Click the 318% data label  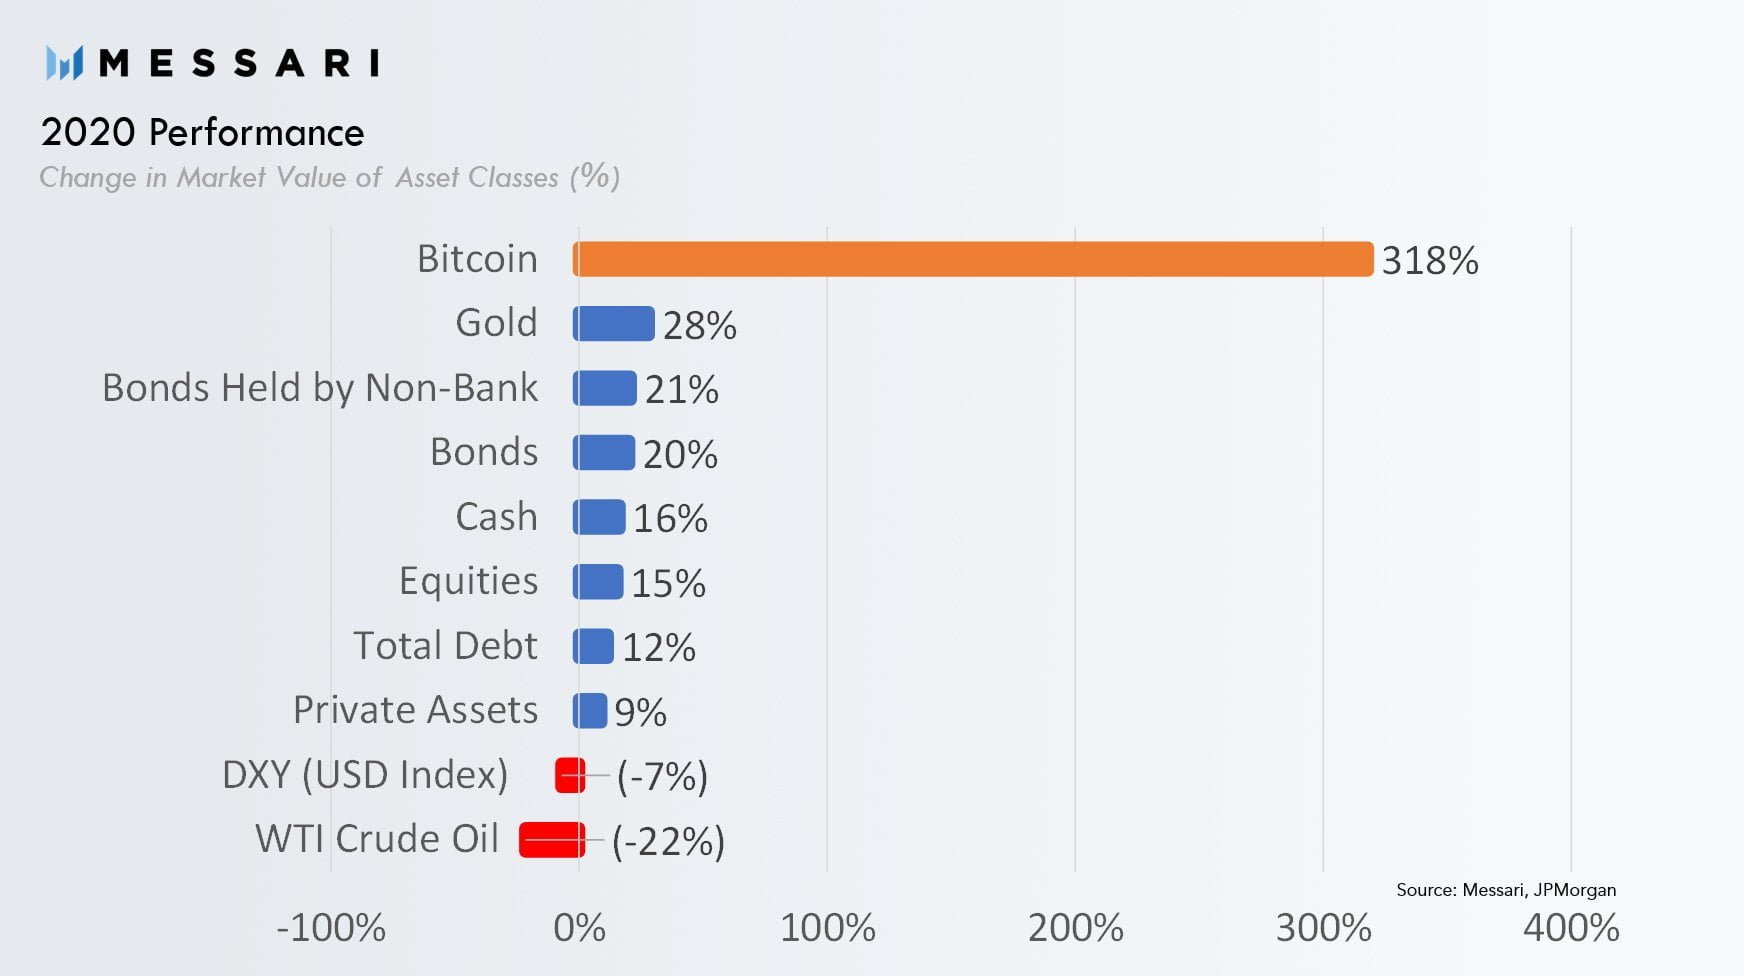(1429, 261)
